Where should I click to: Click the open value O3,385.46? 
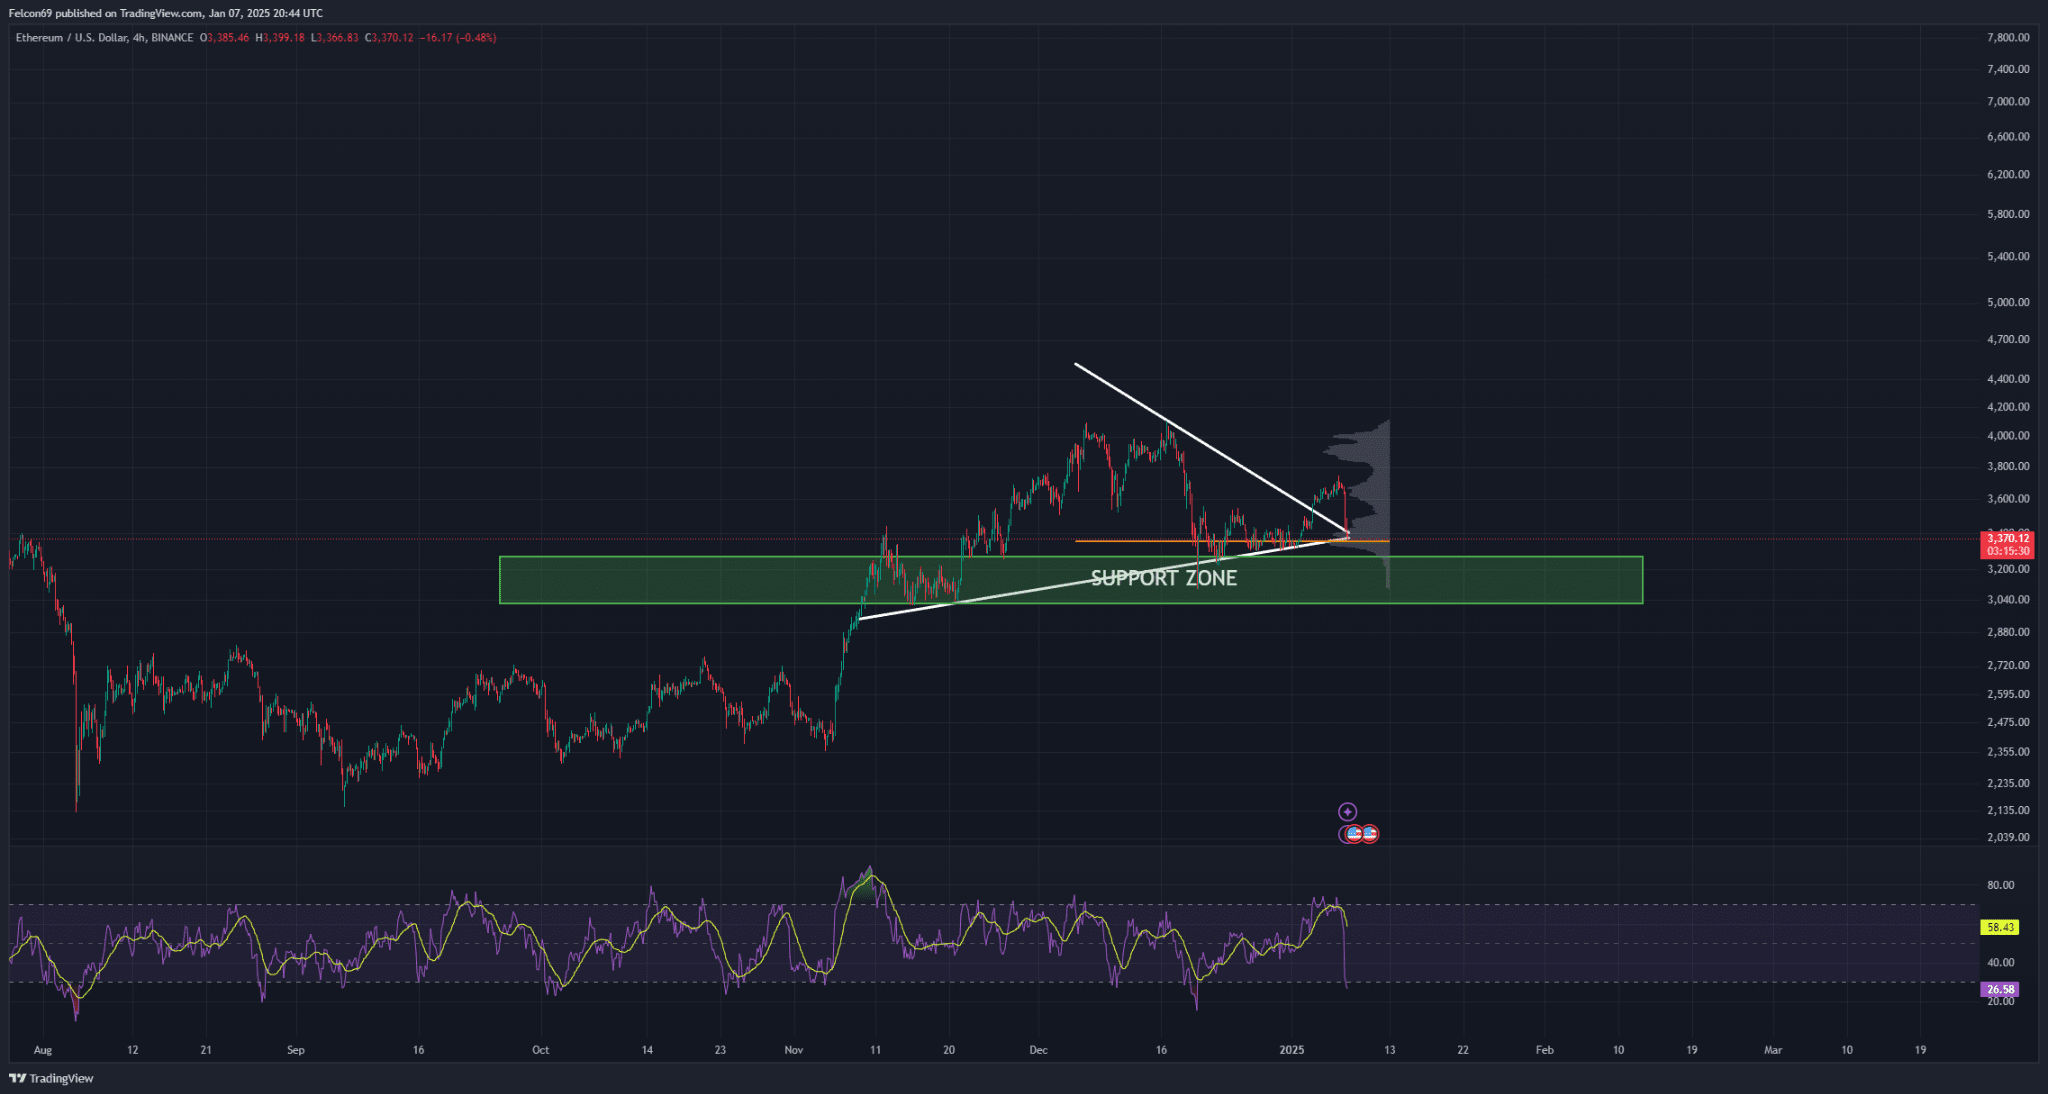coord(225,38)
